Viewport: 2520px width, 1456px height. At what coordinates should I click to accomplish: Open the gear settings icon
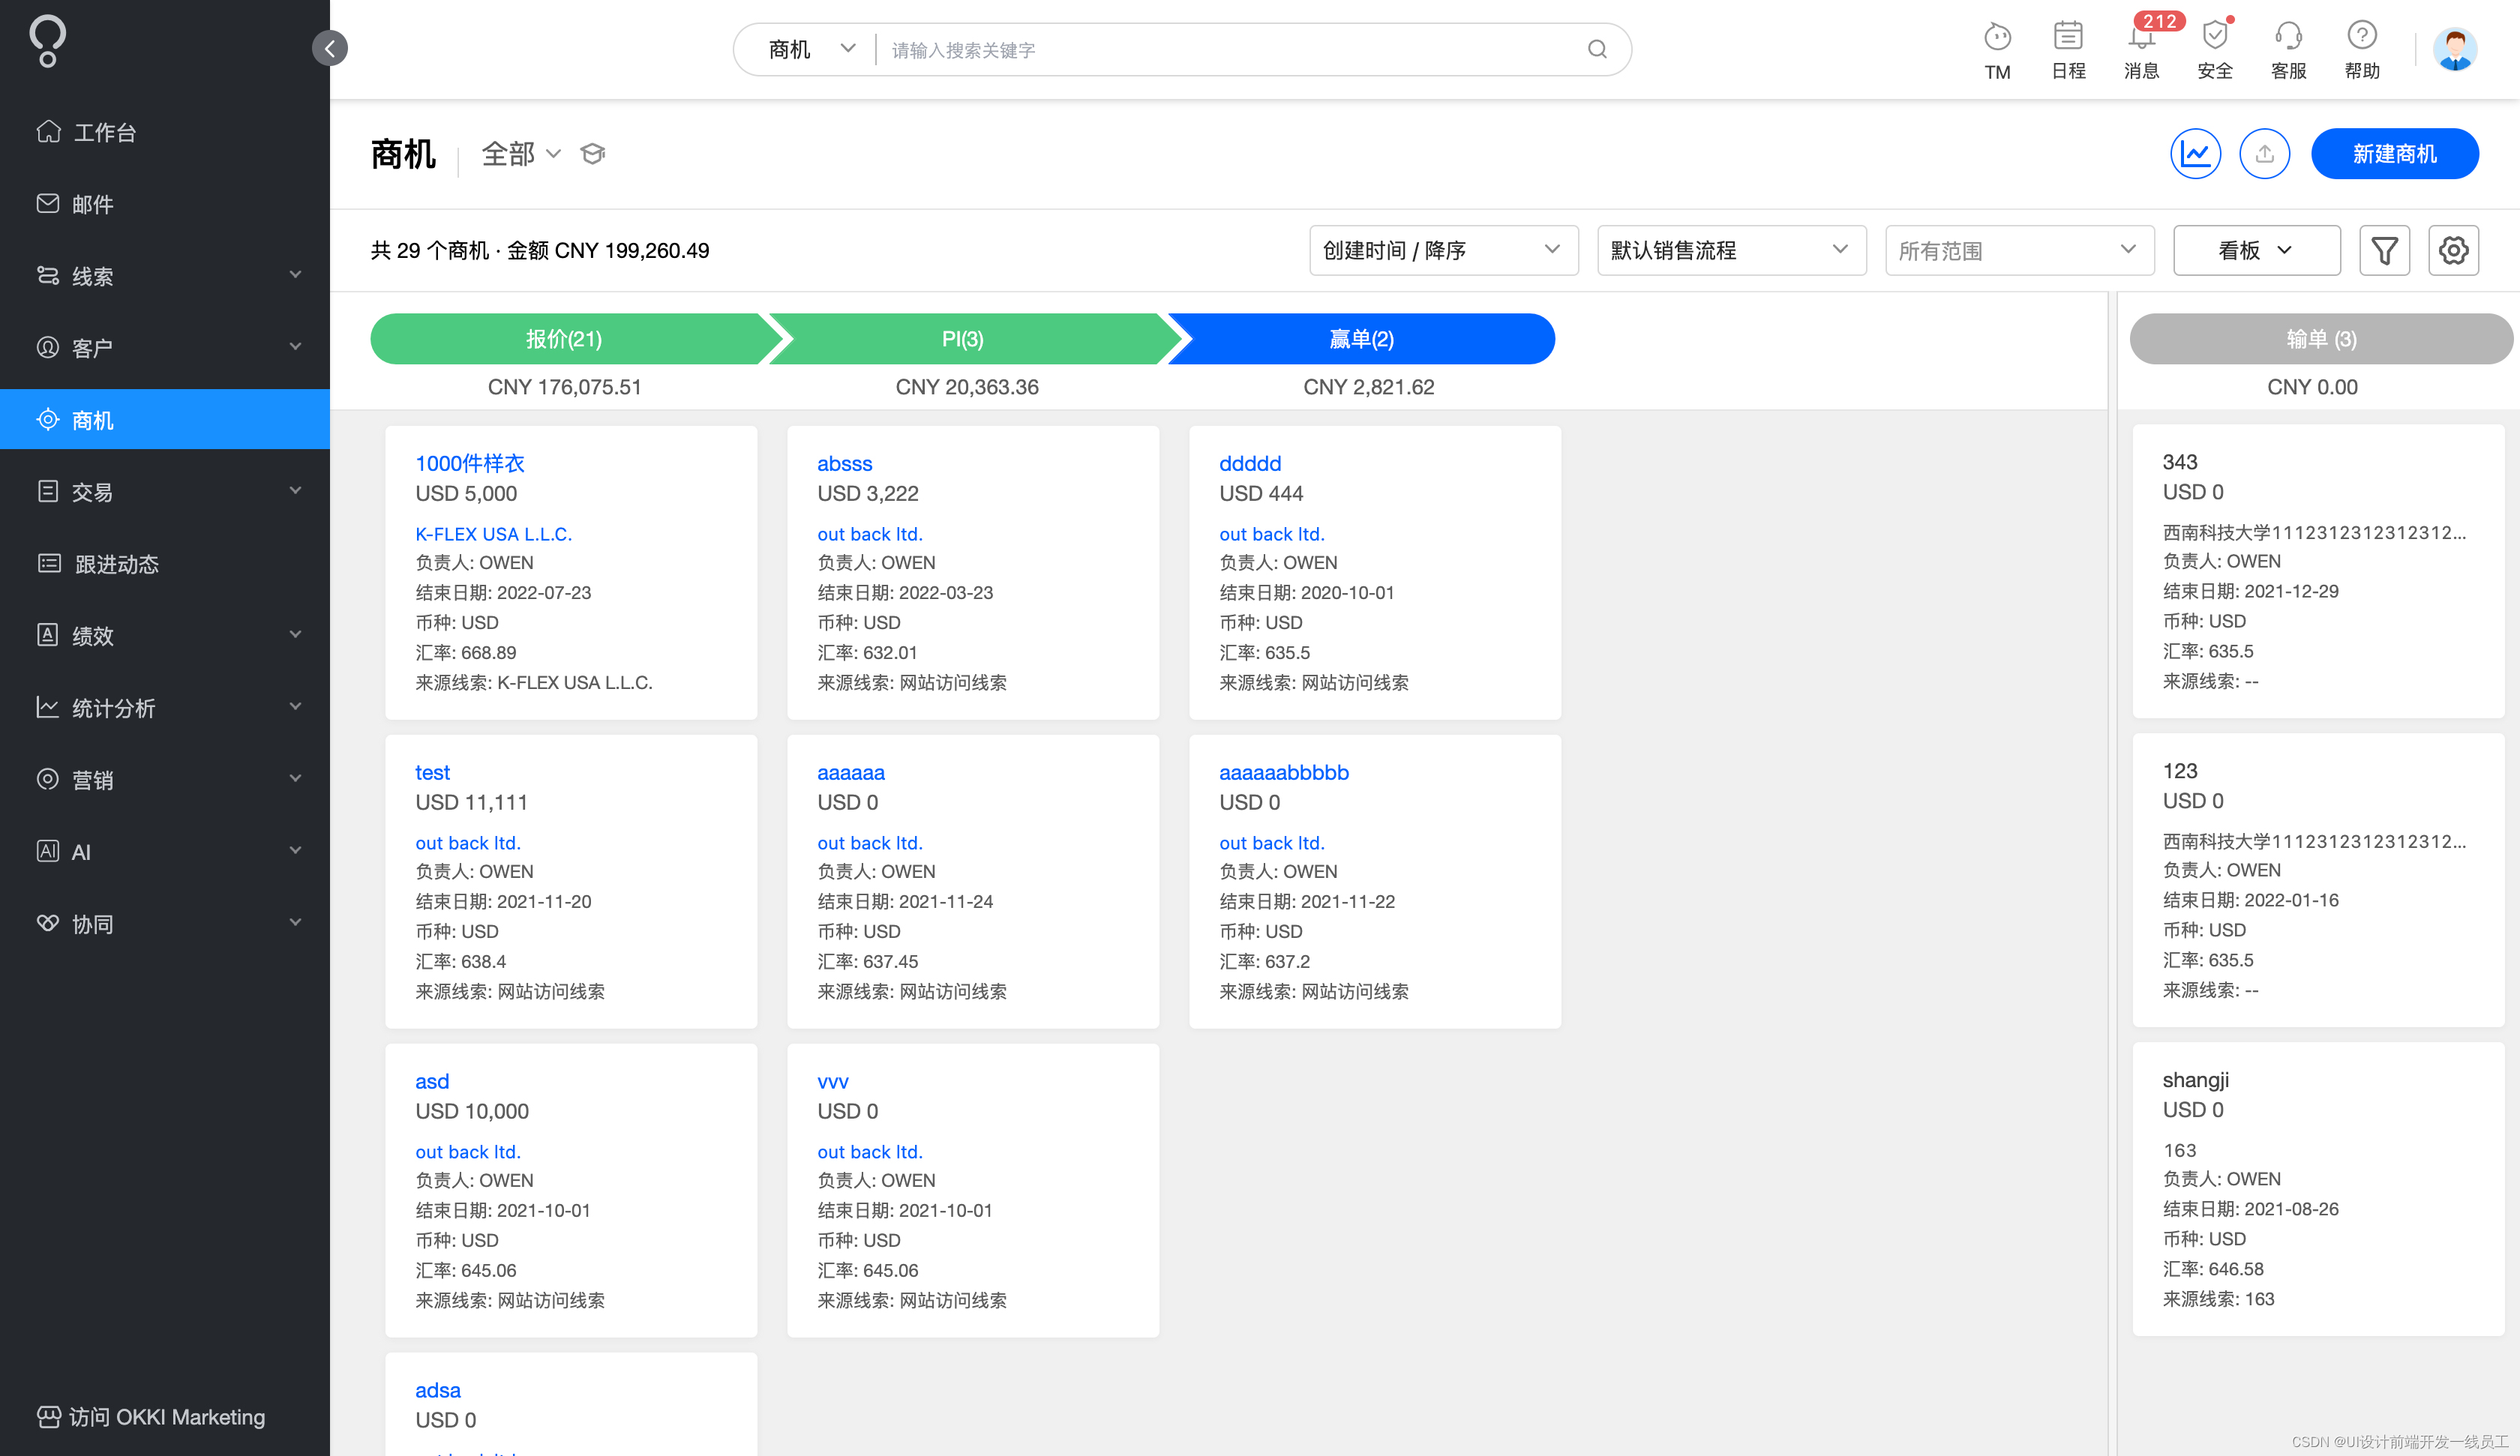2453,250
